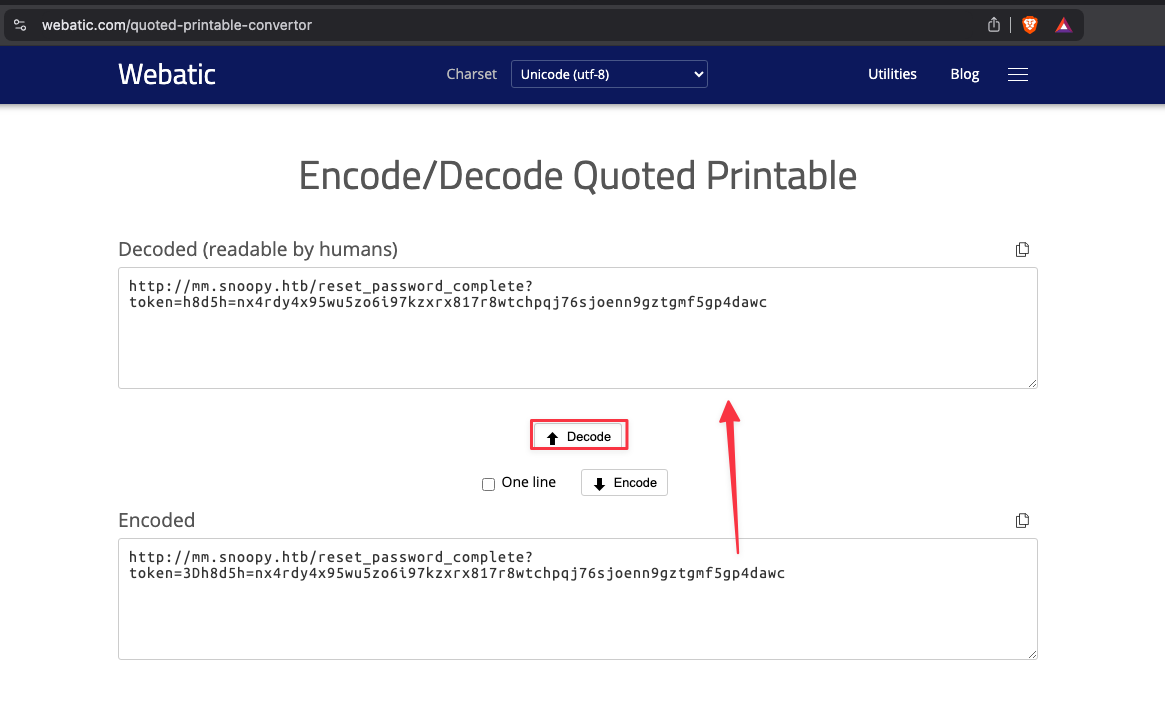This screenshot has width=1165, height=711.
Task: Copy the Encoded text with clipboard icon
Action: (x=1022, y=521)
